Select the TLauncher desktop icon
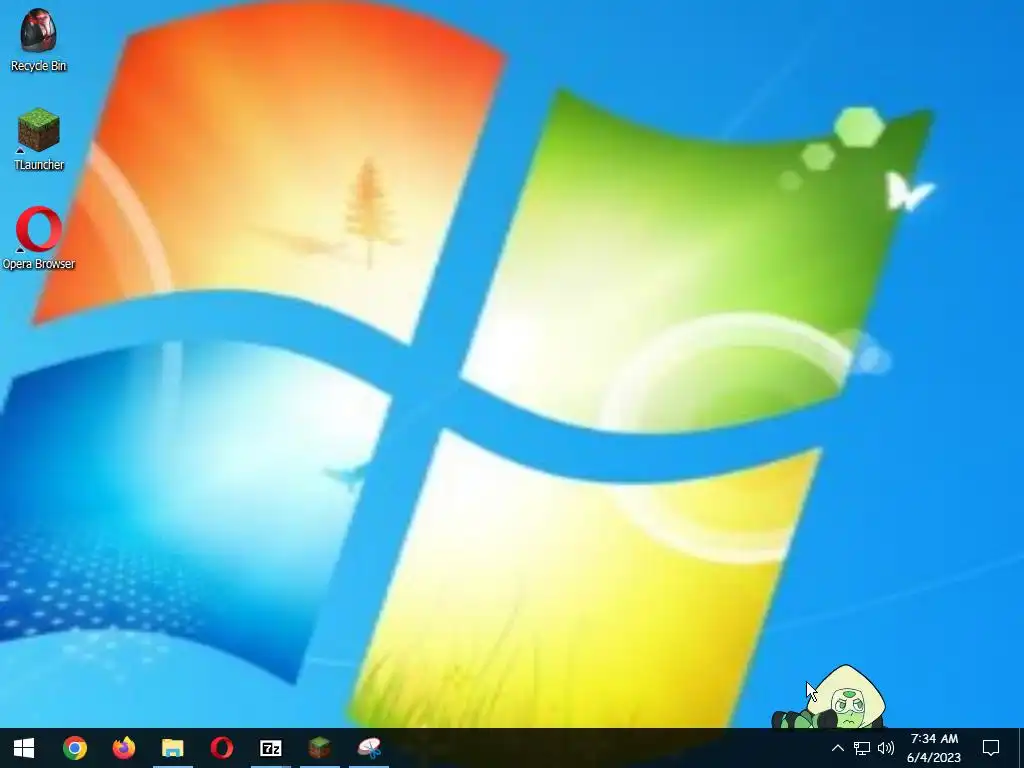 click(x=39, y=139)
